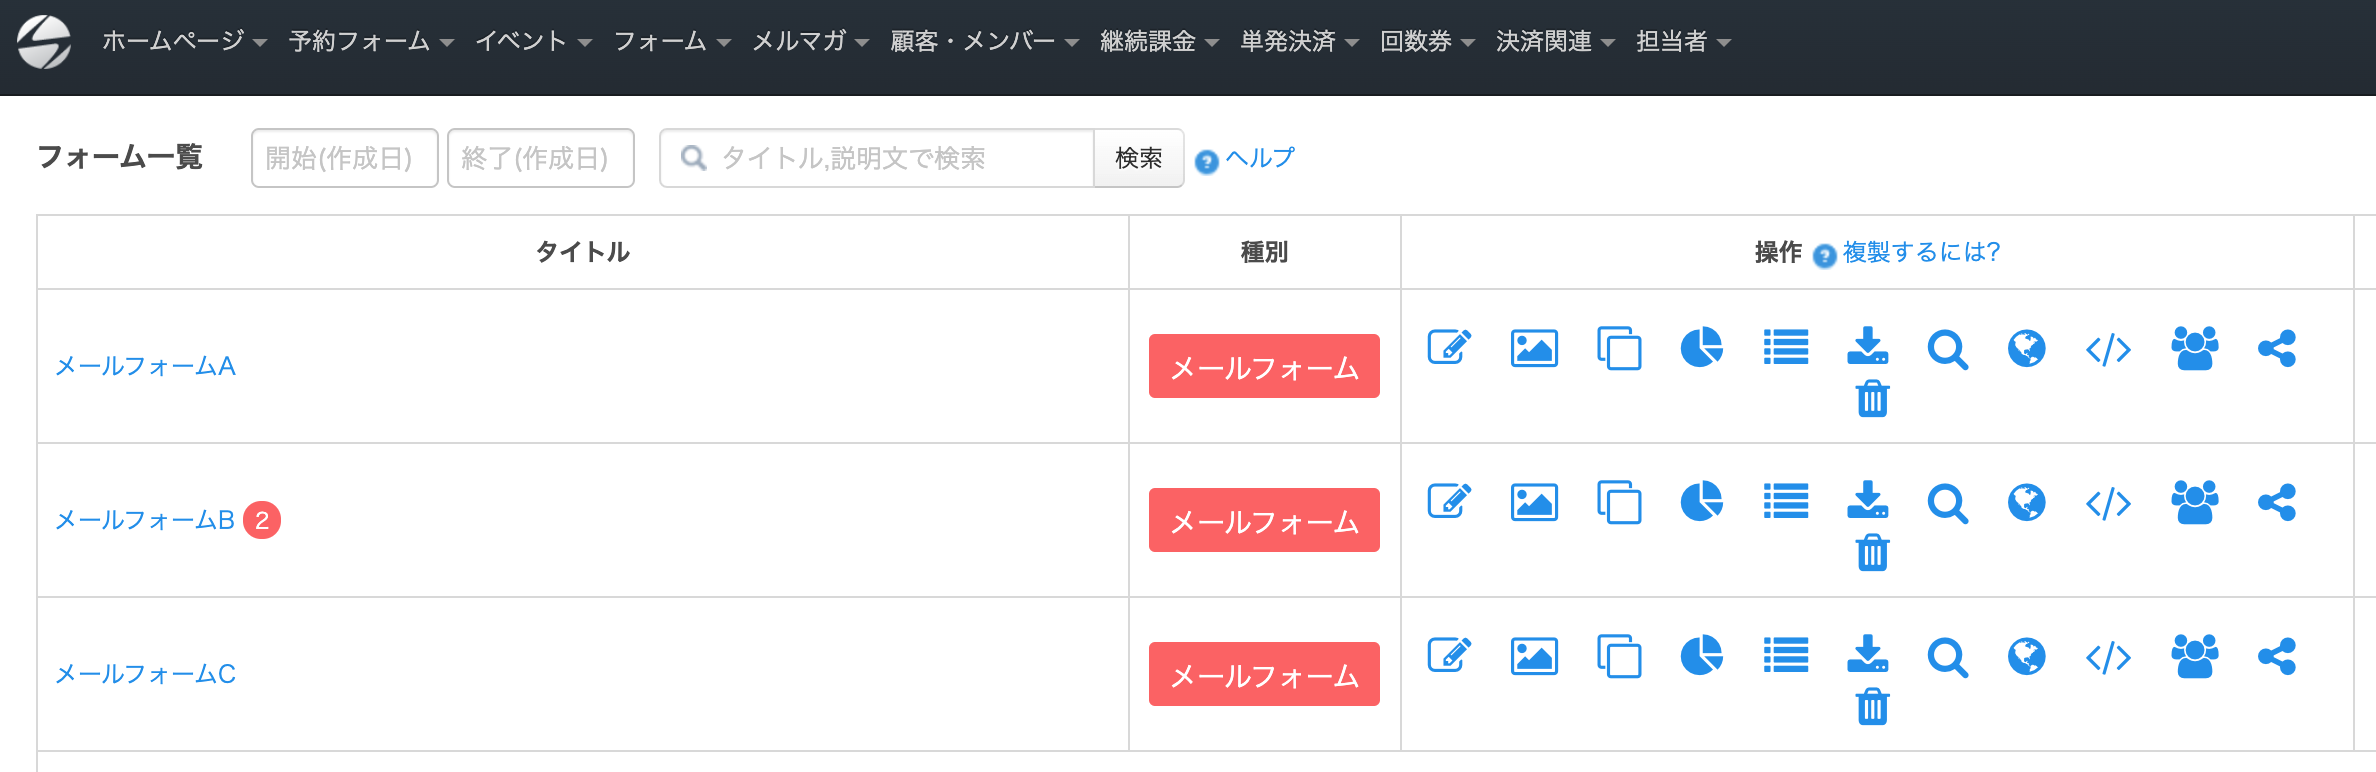The height and width of the screenshot is (772, 2376).
Task: Click magnifier preview icon for メールフォームA
Action: click(x=1947, y=350)
